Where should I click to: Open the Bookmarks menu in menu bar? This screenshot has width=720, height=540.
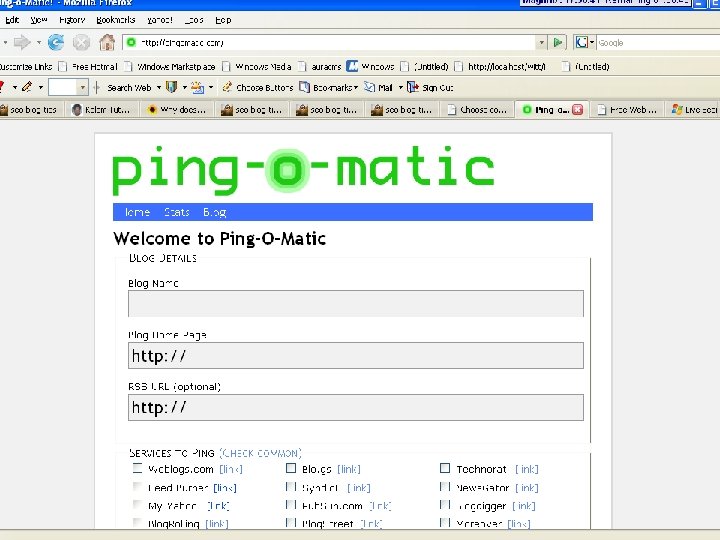[x=116, y=20]
